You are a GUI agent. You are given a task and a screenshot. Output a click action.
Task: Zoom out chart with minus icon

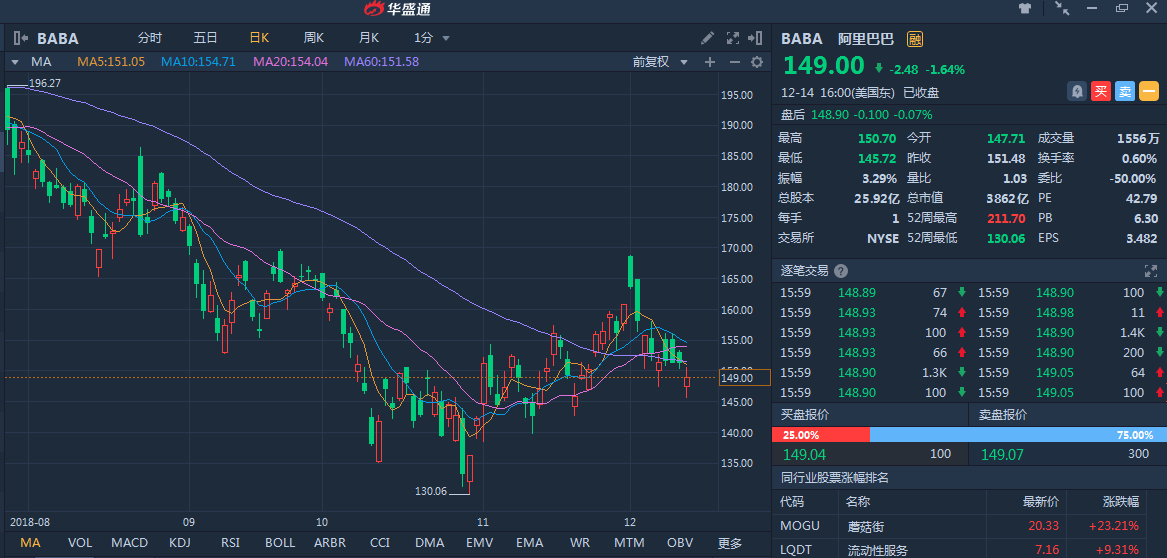click(734, 62)
